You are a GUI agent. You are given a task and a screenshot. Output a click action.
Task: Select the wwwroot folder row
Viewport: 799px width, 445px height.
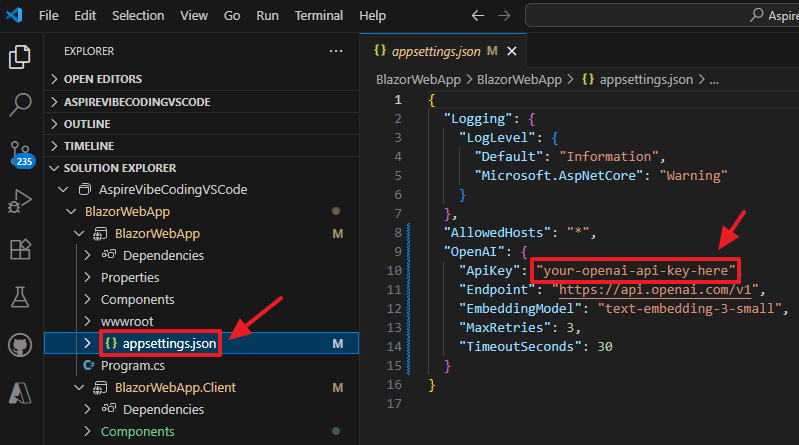click(x=201, y=321)
